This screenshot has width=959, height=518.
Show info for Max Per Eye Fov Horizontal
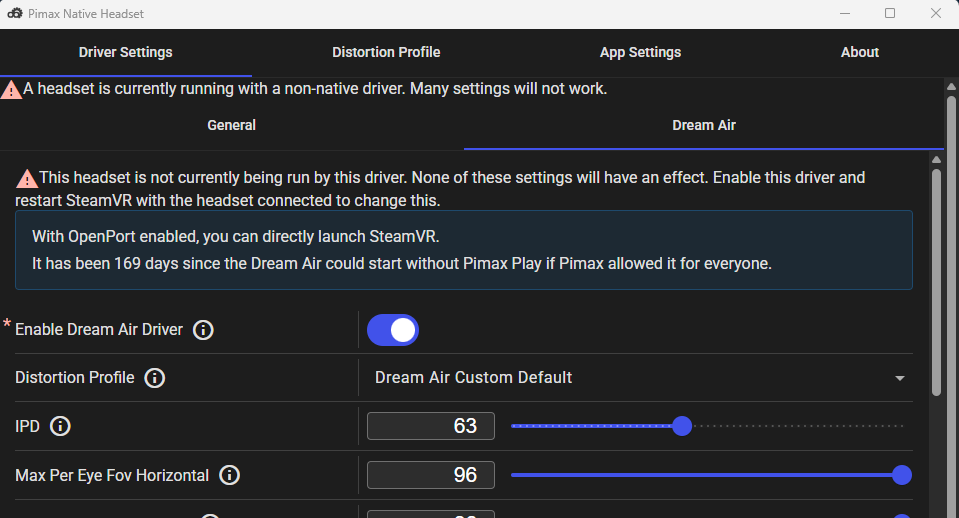229,475
